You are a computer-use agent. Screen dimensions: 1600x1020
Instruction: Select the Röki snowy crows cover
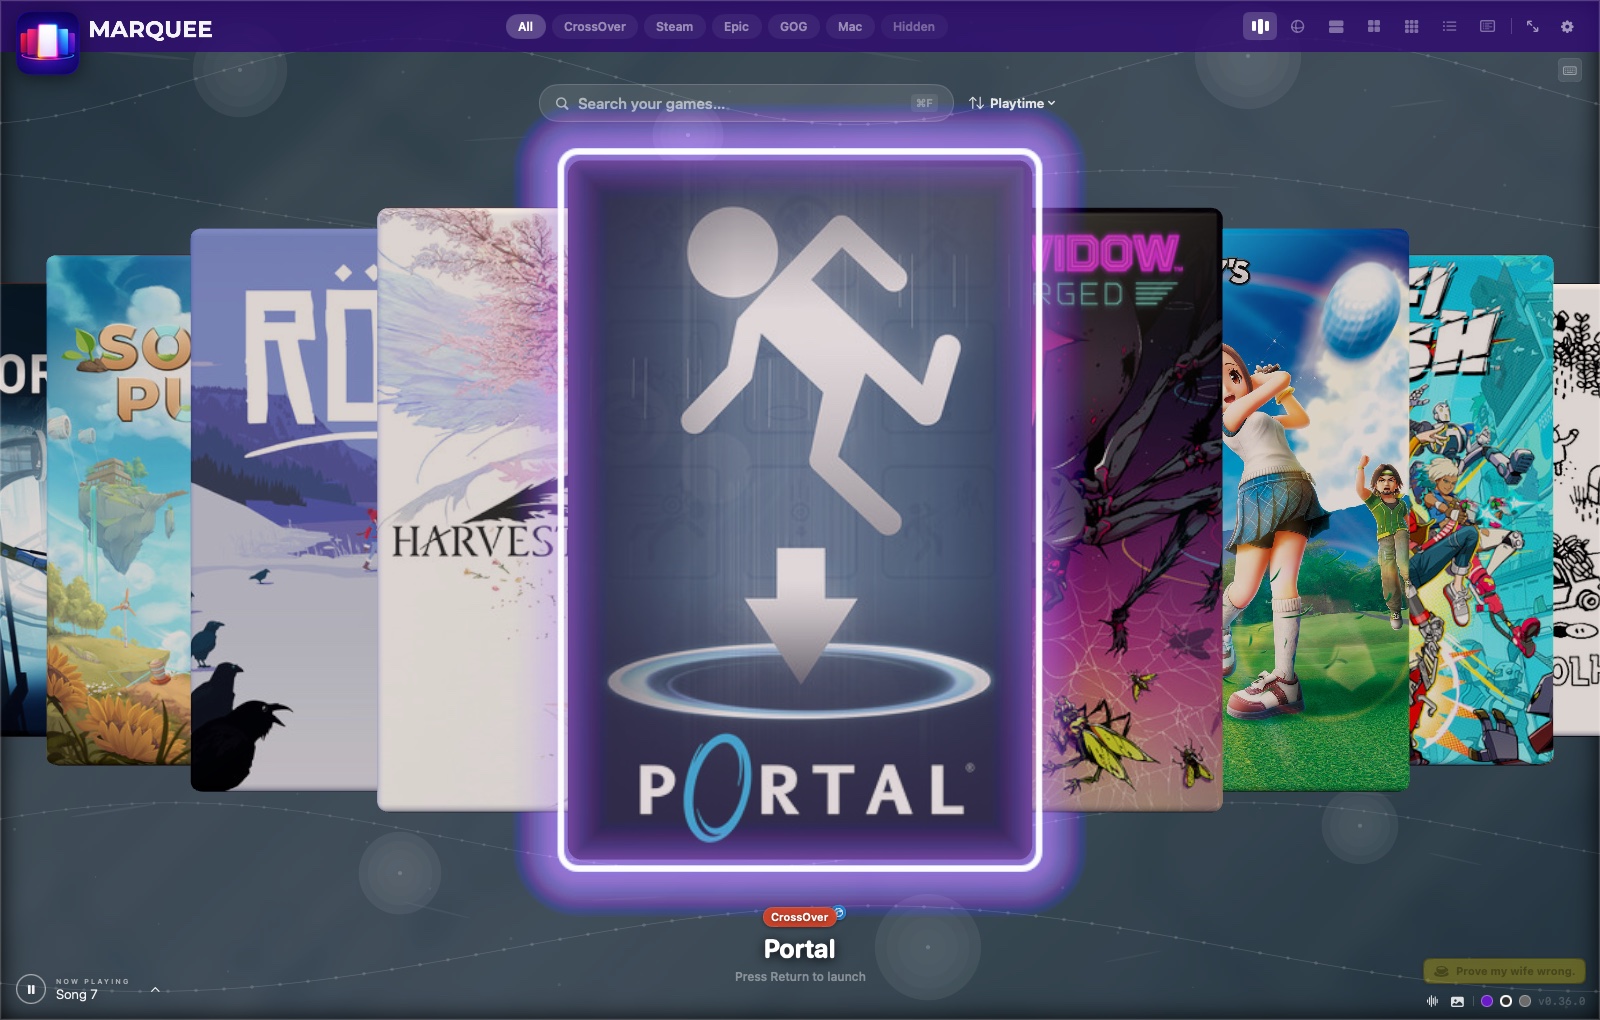tap(284, 510)
